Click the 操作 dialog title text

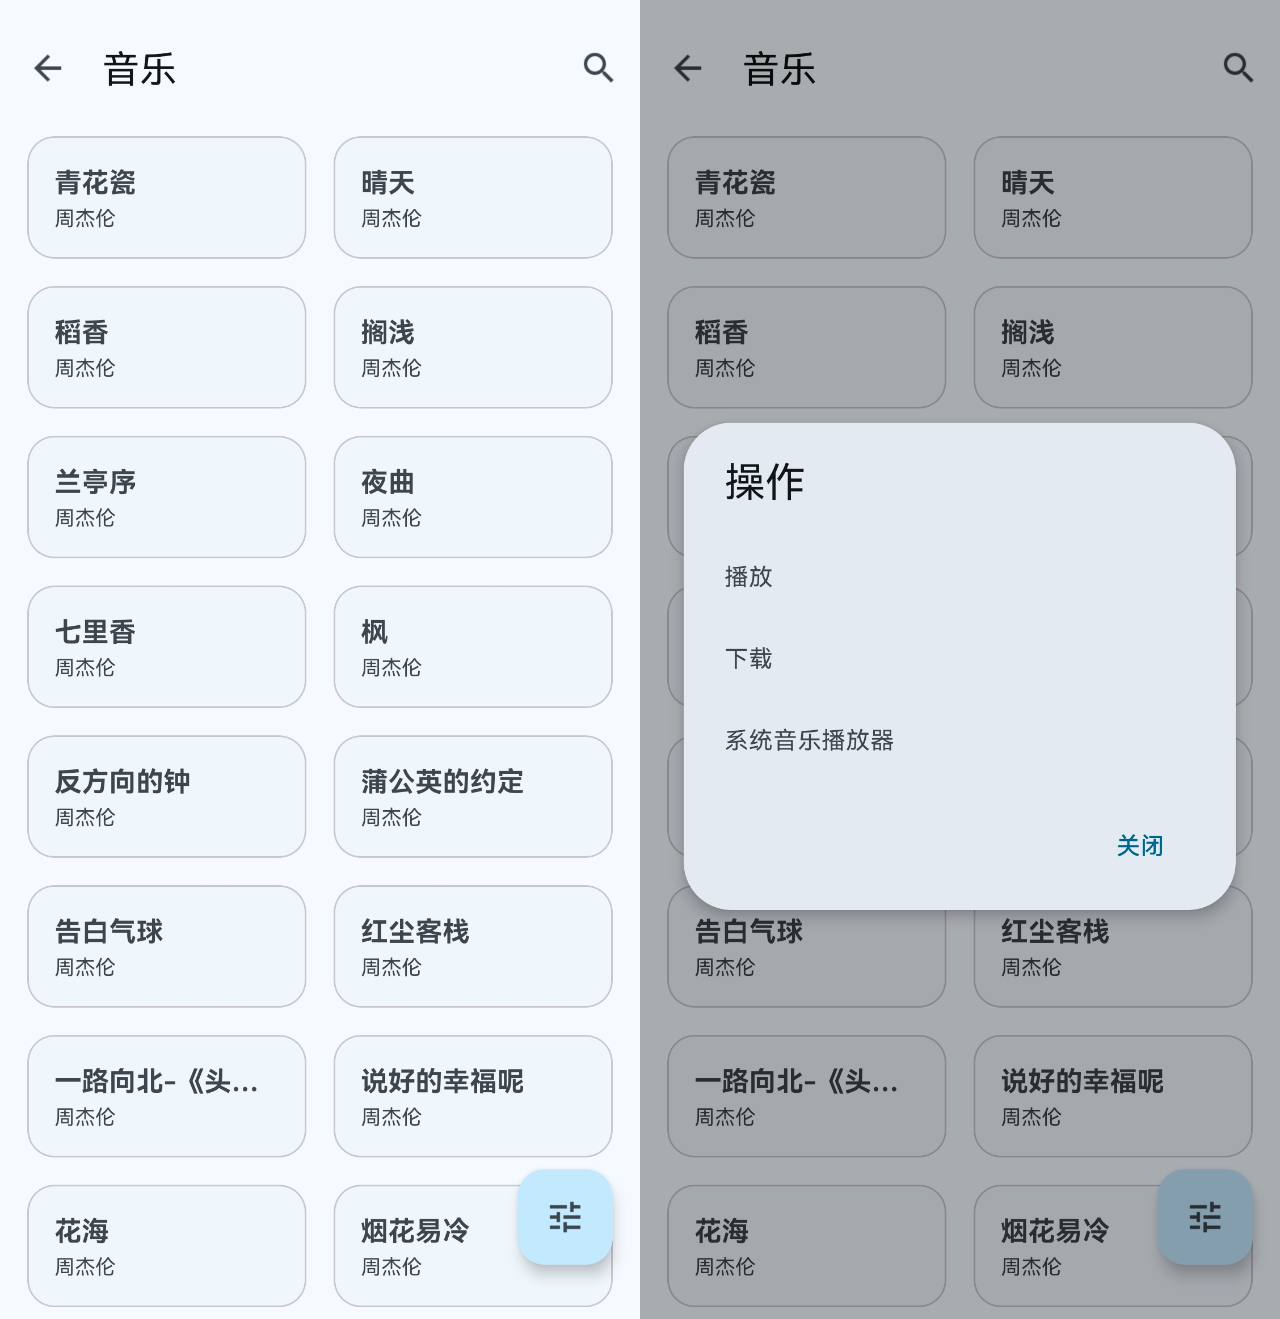pyautogui.click(x=765, y=482)
